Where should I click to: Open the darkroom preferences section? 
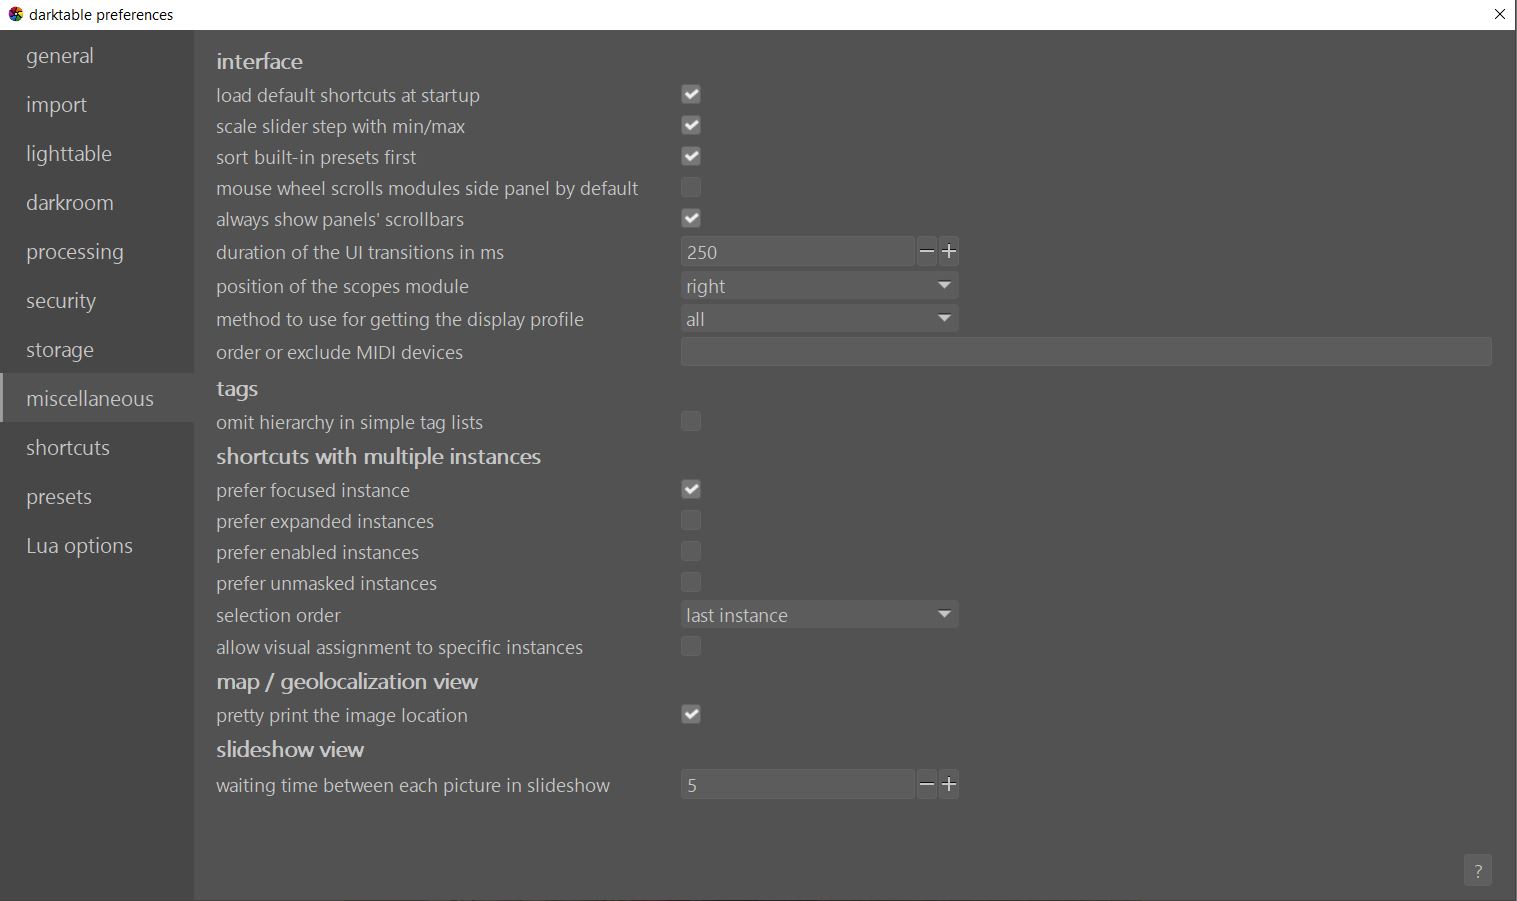click(x=70, y=202)
